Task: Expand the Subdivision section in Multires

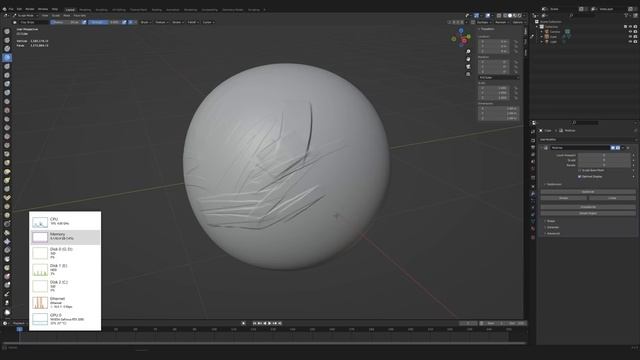Action: [553, 184]
